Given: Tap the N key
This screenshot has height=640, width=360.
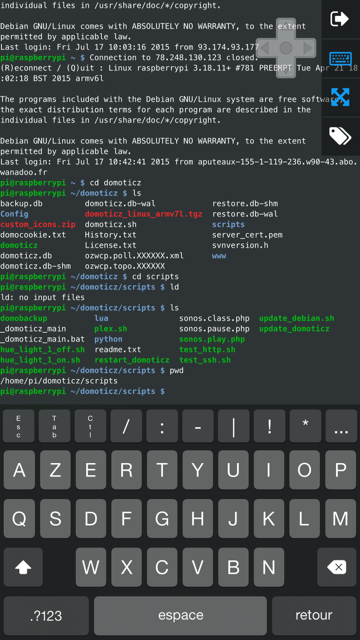Looking at the screenshot, I should (x=269, y=567).
